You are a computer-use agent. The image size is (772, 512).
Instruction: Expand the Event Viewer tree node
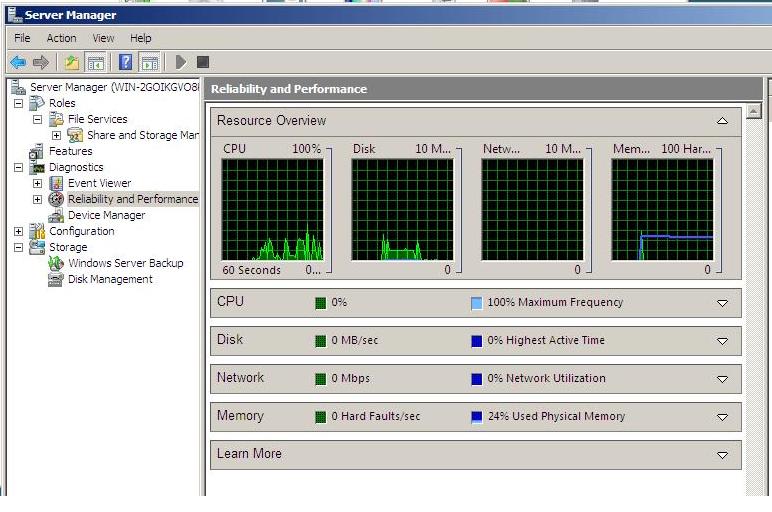click(x=37, y=183)
